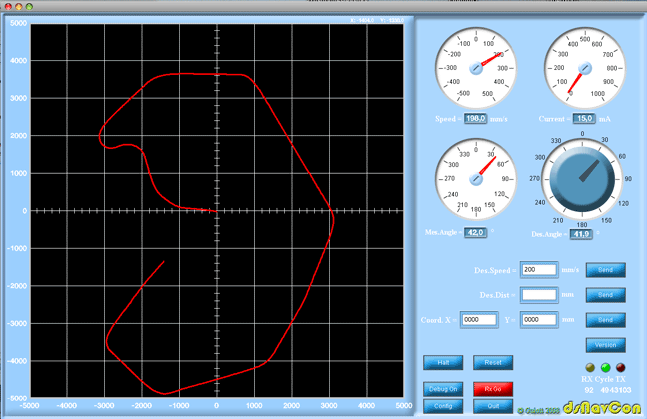Click the RX status indicator light
This screenshot has height=419, width=647.
tap(590, 367)
